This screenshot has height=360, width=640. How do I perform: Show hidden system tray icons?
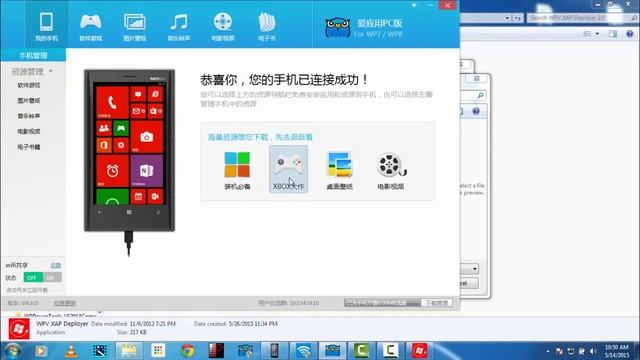[x=547, y=351]
